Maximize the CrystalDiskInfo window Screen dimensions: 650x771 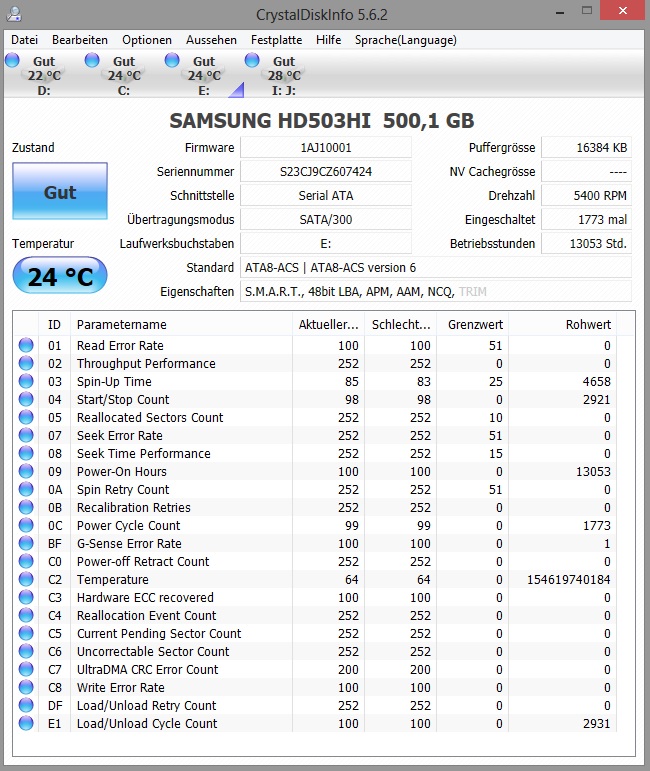[x=587, y=10]
